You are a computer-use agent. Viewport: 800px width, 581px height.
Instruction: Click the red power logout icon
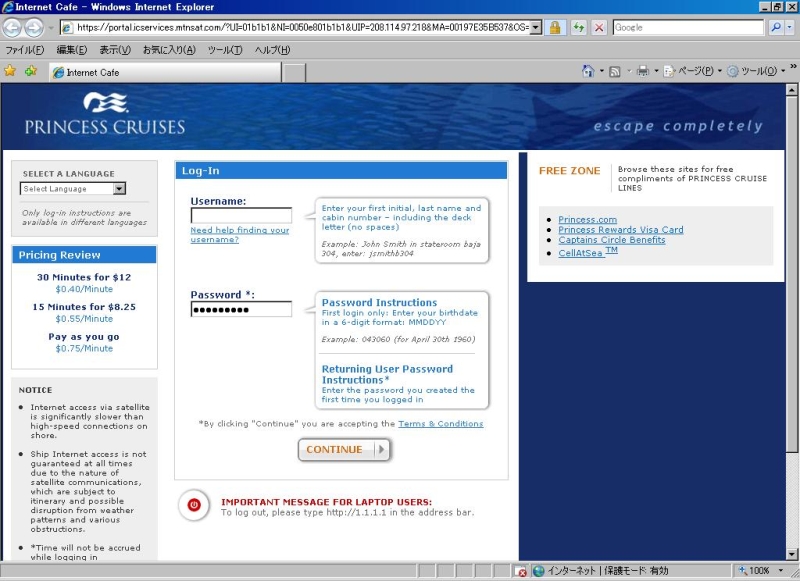tap(194, 505)
